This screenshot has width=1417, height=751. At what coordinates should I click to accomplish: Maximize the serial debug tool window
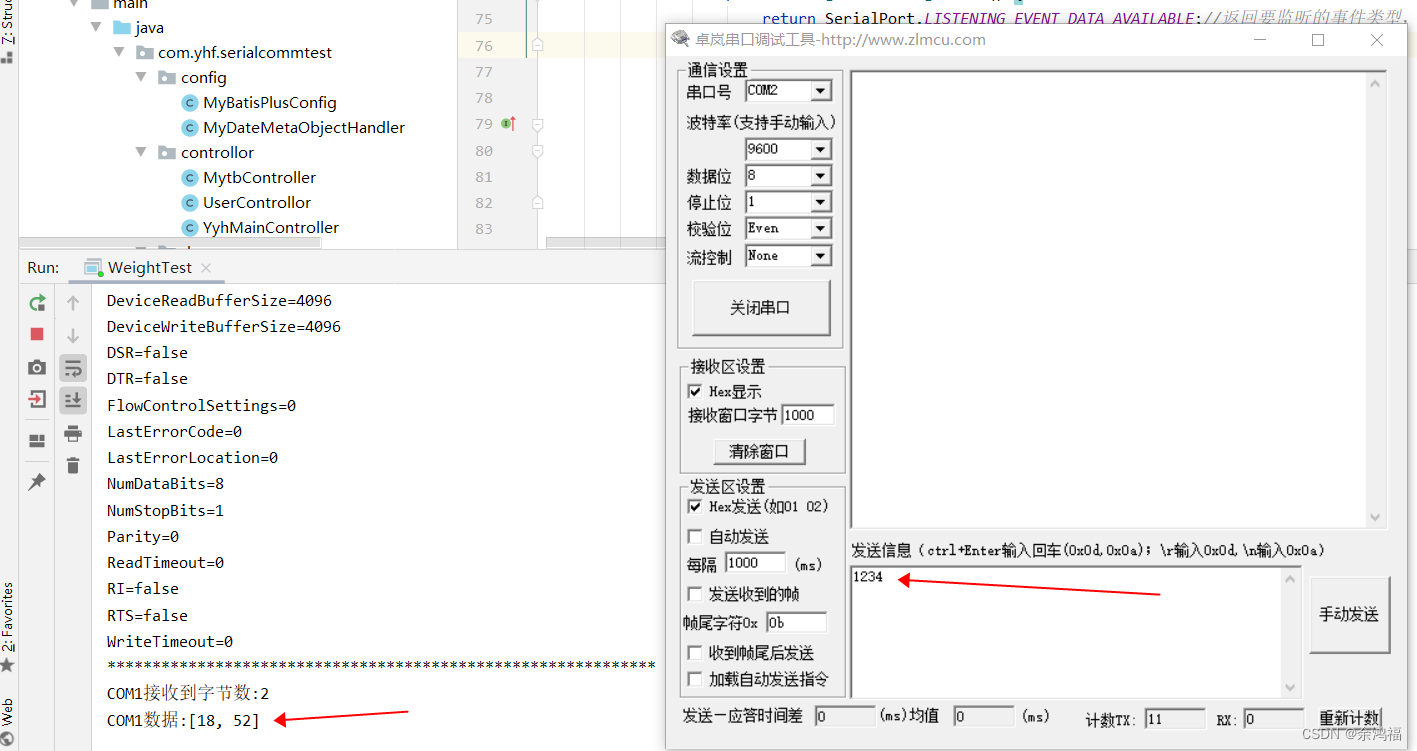[x=1318, y=40]
